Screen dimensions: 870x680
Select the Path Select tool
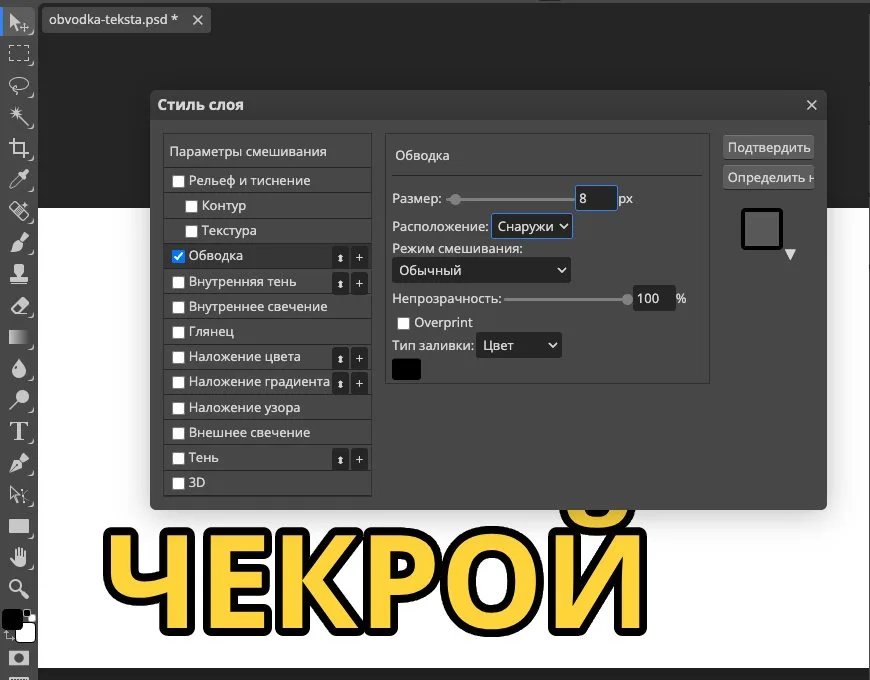point(18,494)
